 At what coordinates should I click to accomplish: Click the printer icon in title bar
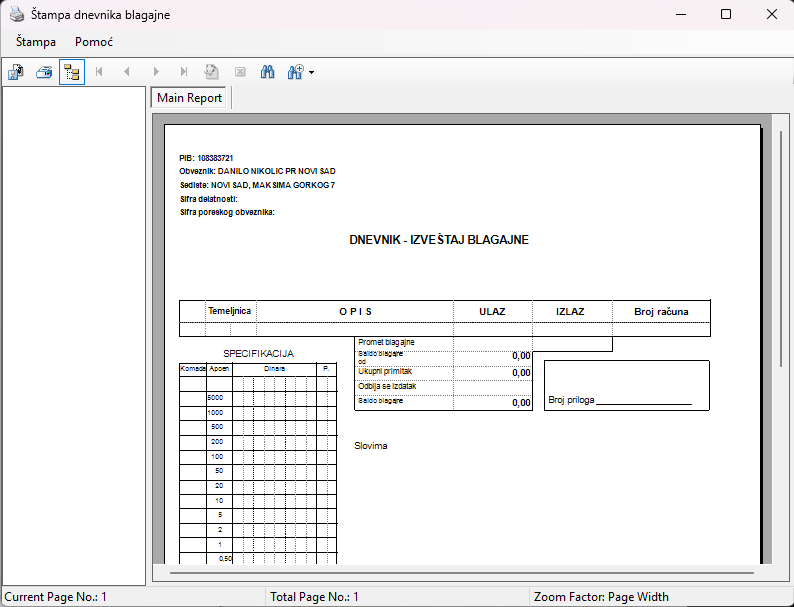[17, 14]
